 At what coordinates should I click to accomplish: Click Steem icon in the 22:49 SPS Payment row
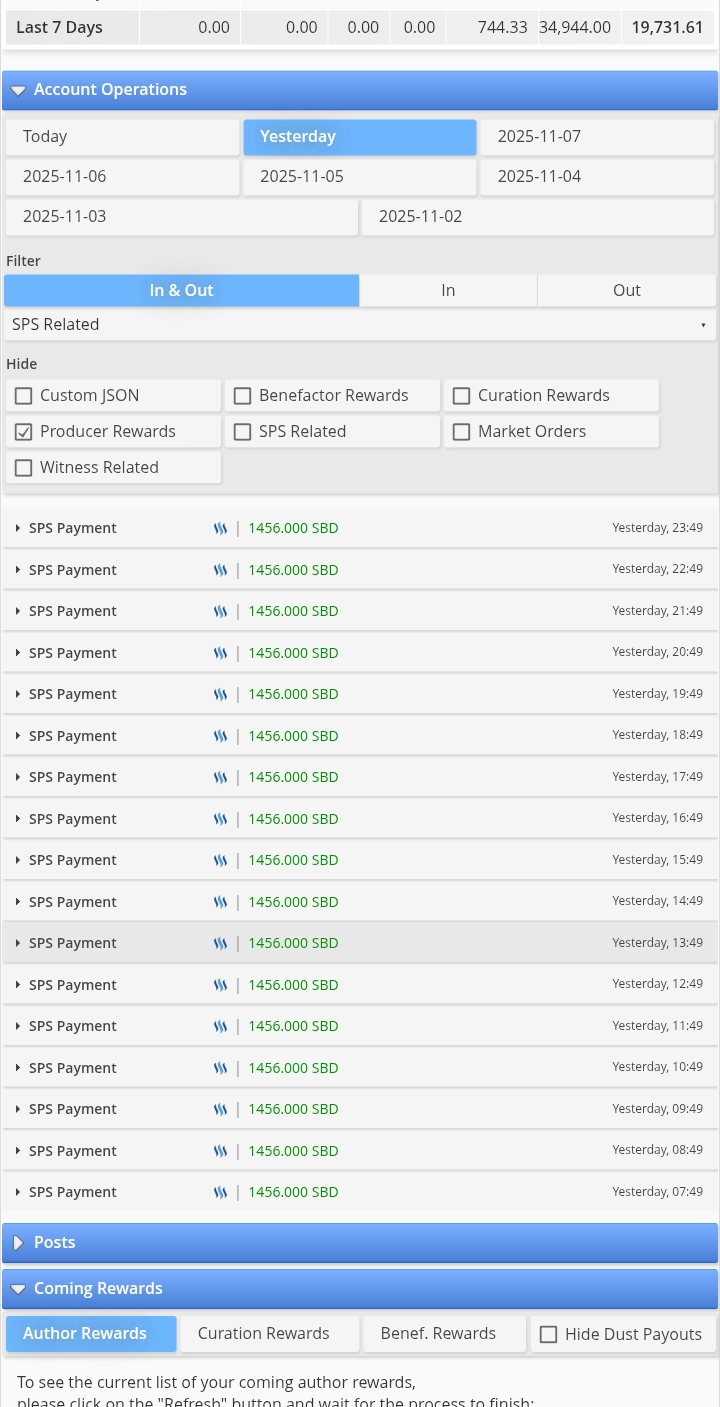[220, 570]
